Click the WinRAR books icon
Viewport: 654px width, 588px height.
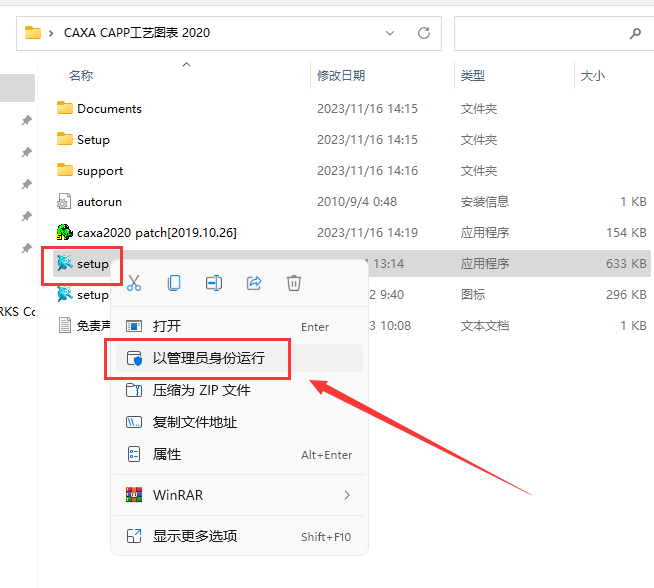coord(134,495)
